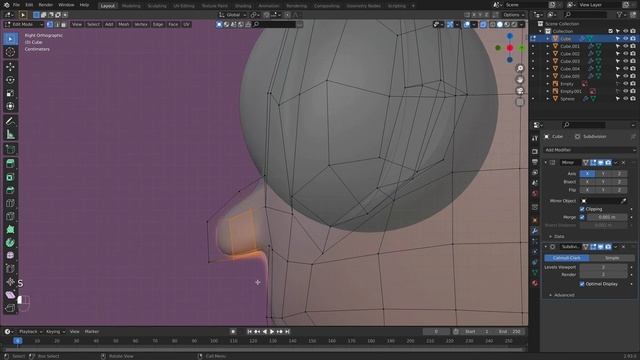Image resolution: width=640 pixels, height=360 pixels.
Task: Open the Options dropdown in viewport header
Action: pyautogui.click(x=513, y=15)
